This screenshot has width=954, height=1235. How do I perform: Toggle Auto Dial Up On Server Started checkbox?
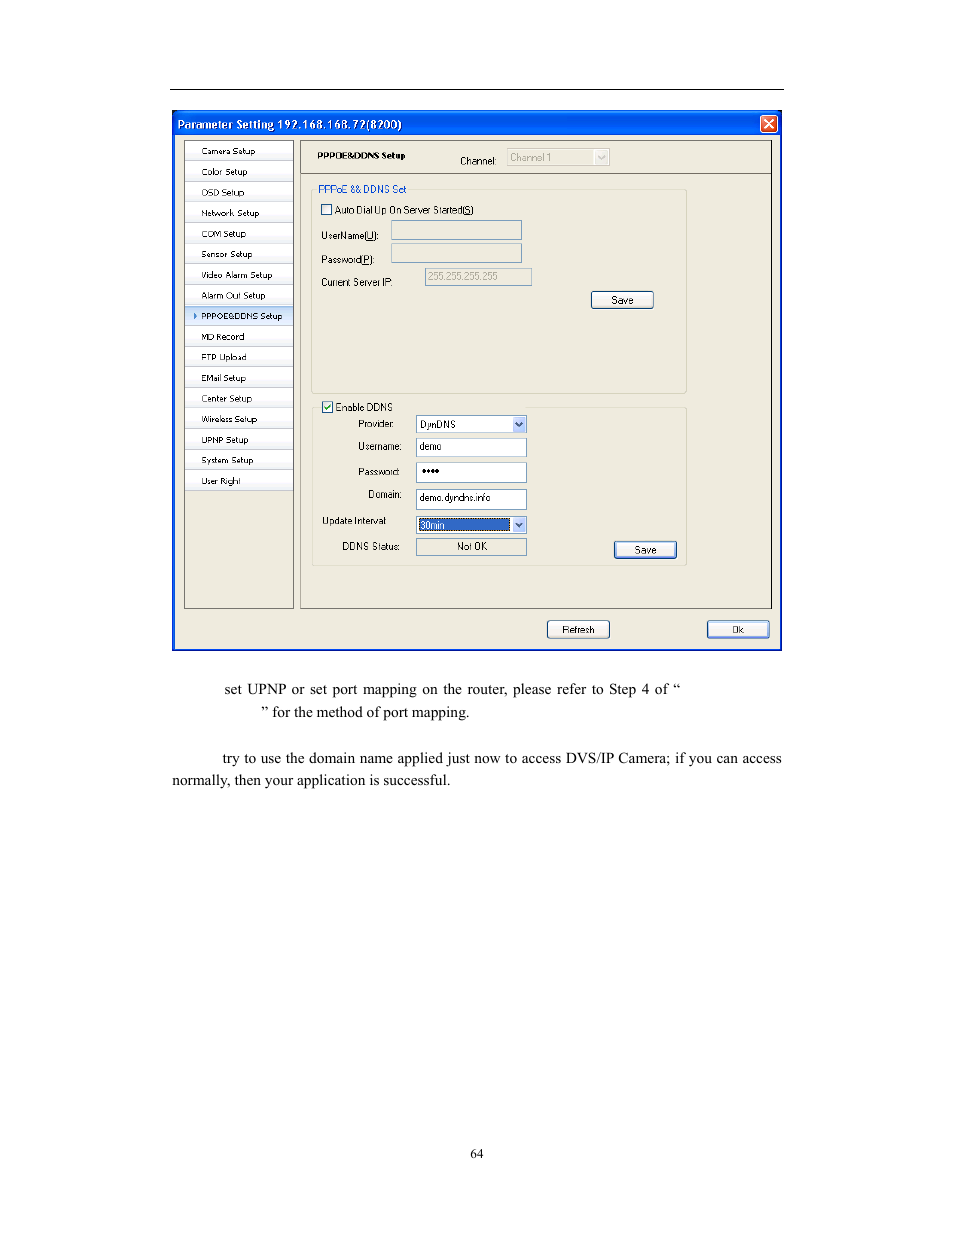tap(326, 210)
